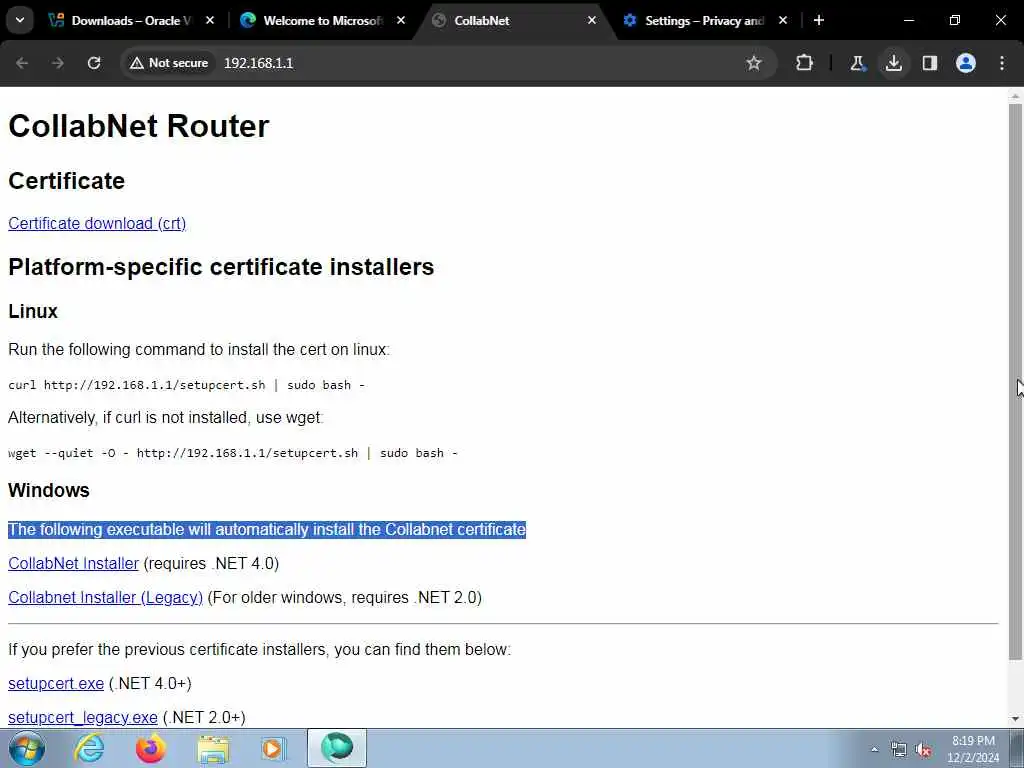
Task: Switch to Welcome to Microsoft tab
Action: pyautogui.click(x=323, y=20)
